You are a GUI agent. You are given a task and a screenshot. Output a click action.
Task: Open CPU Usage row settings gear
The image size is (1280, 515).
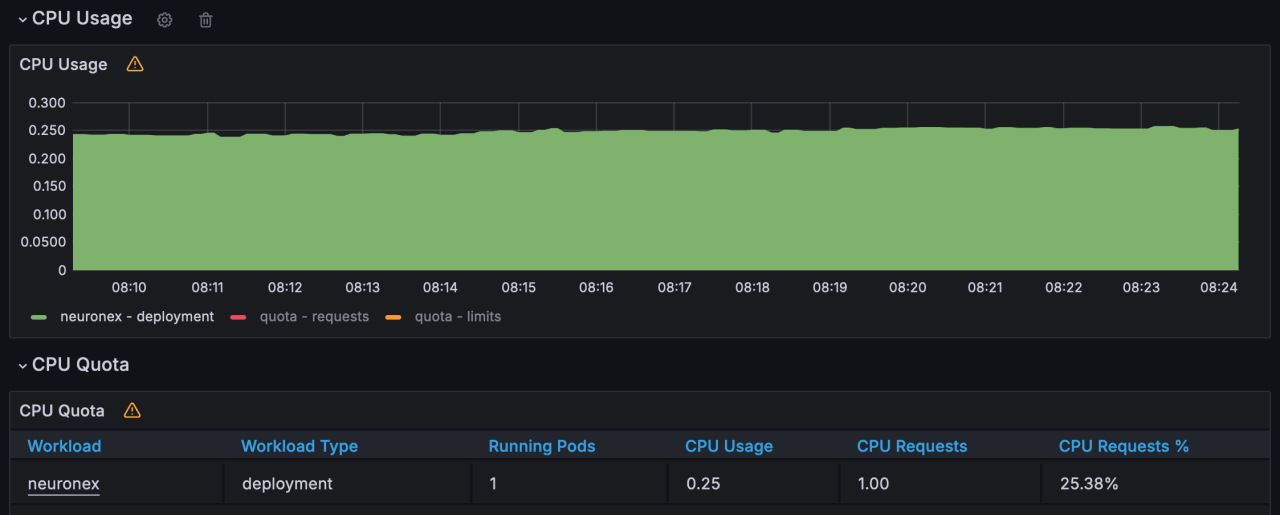165,20
